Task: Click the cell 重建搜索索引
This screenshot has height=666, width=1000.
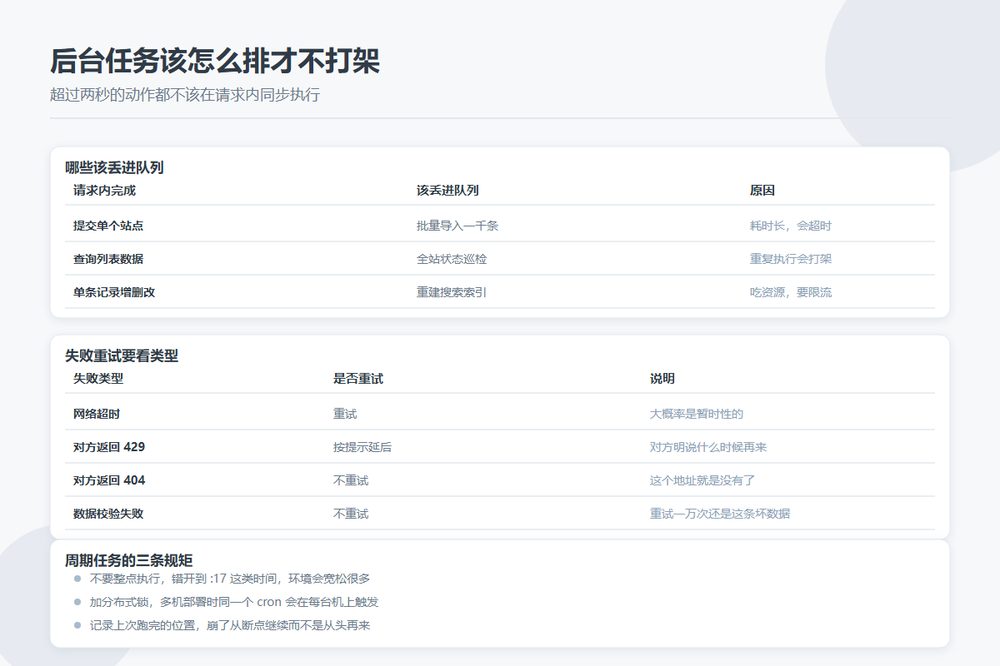Action: [452, 292]
